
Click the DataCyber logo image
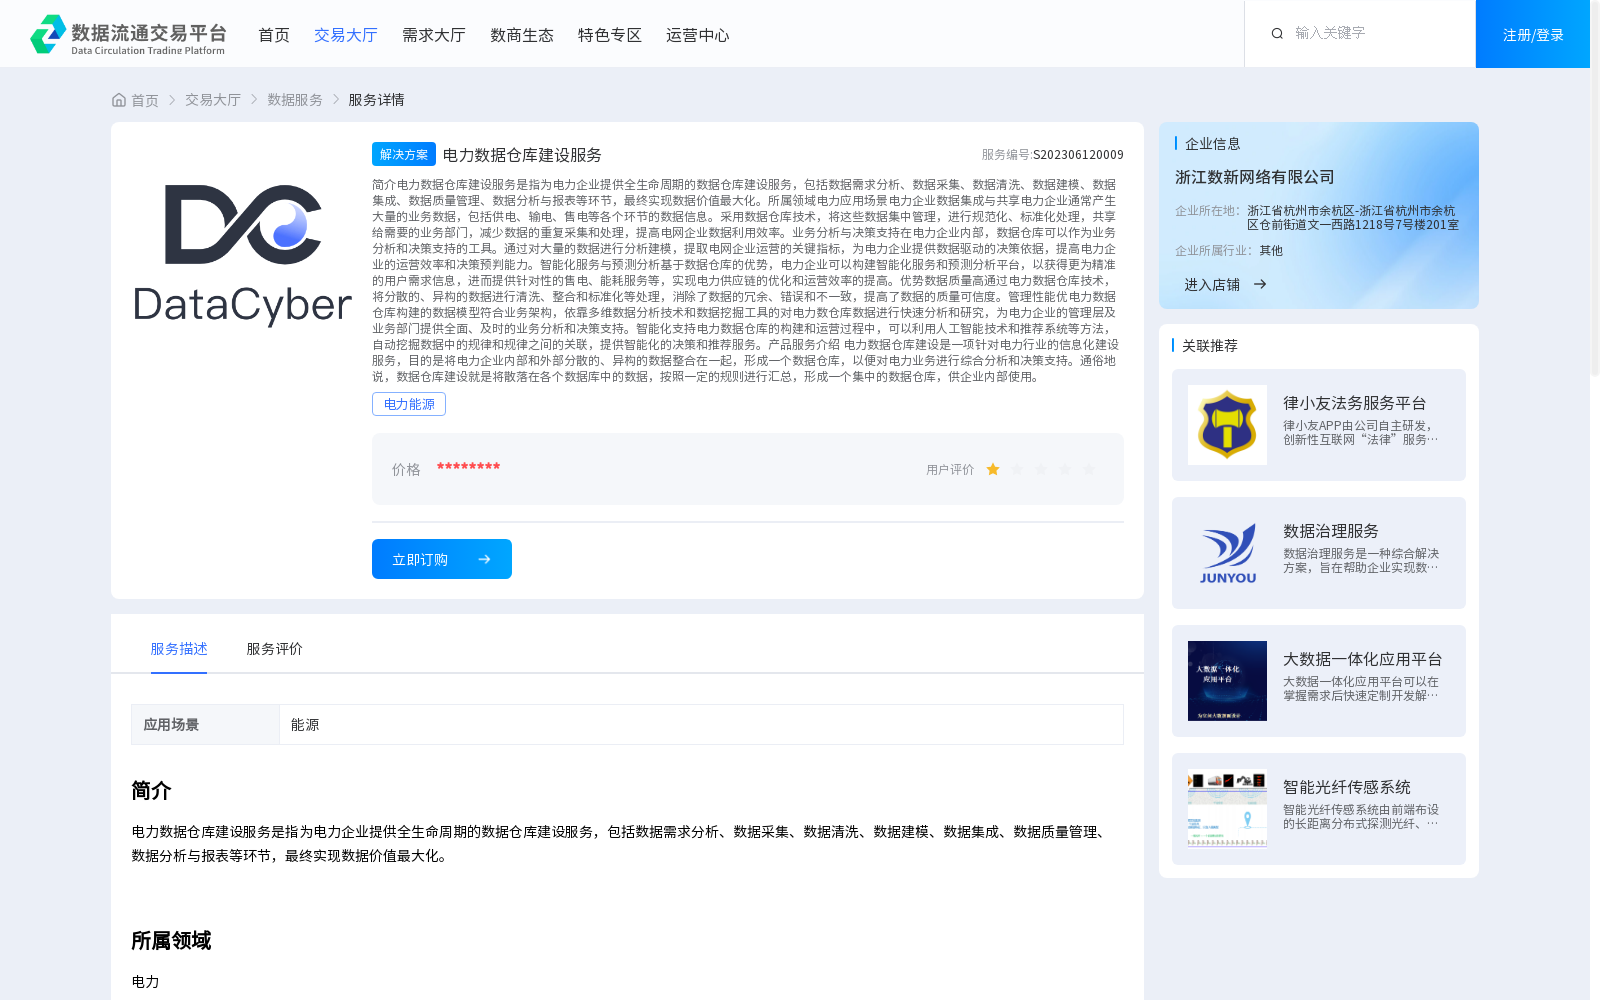coord(243,255)
